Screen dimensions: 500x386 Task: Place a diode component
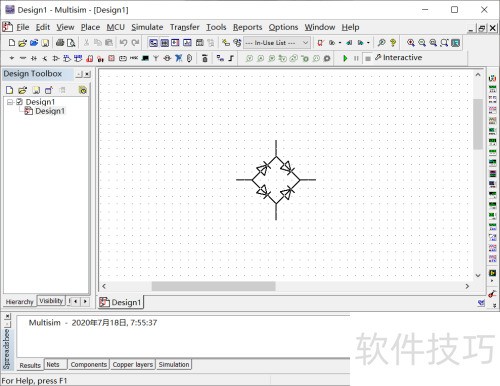(x=34, y=58)
